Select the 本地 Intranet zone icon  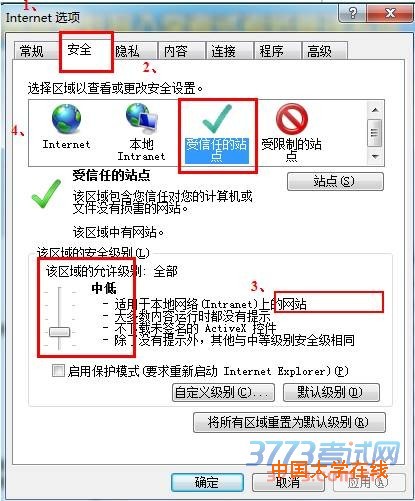[x=142, y=117]
